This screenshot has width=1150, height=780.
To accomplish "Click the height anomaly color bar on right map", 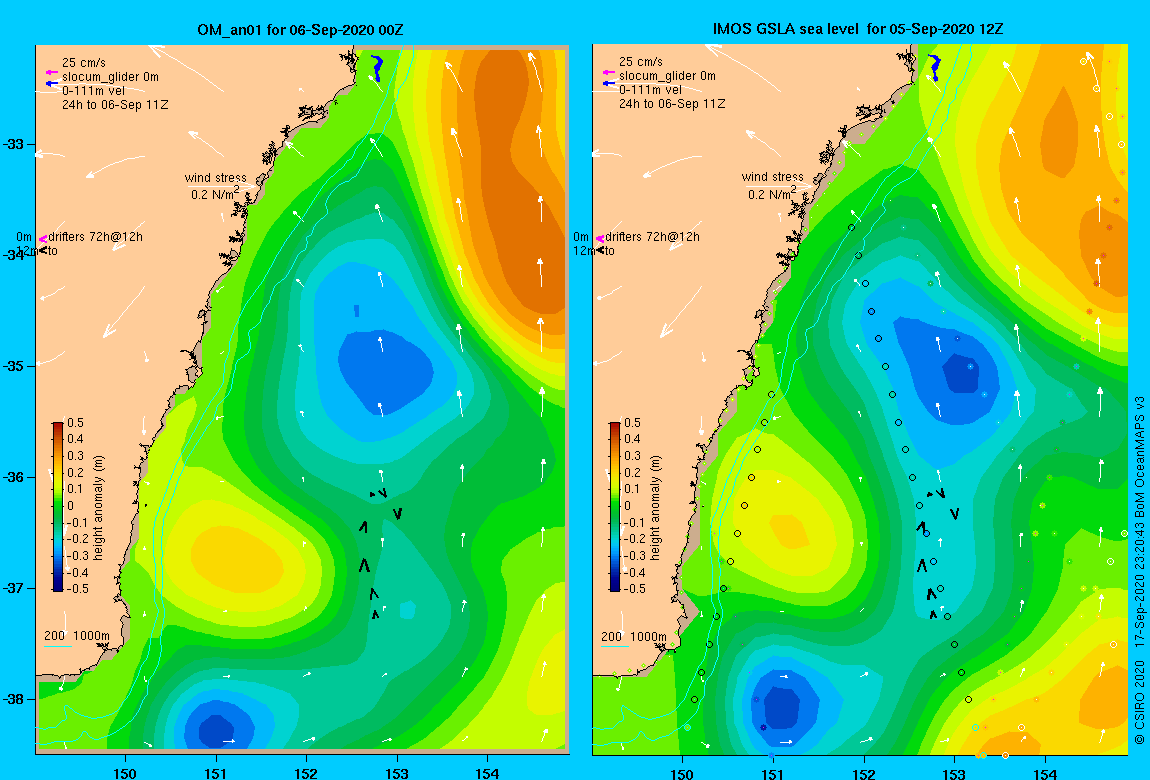I will 615,507.
